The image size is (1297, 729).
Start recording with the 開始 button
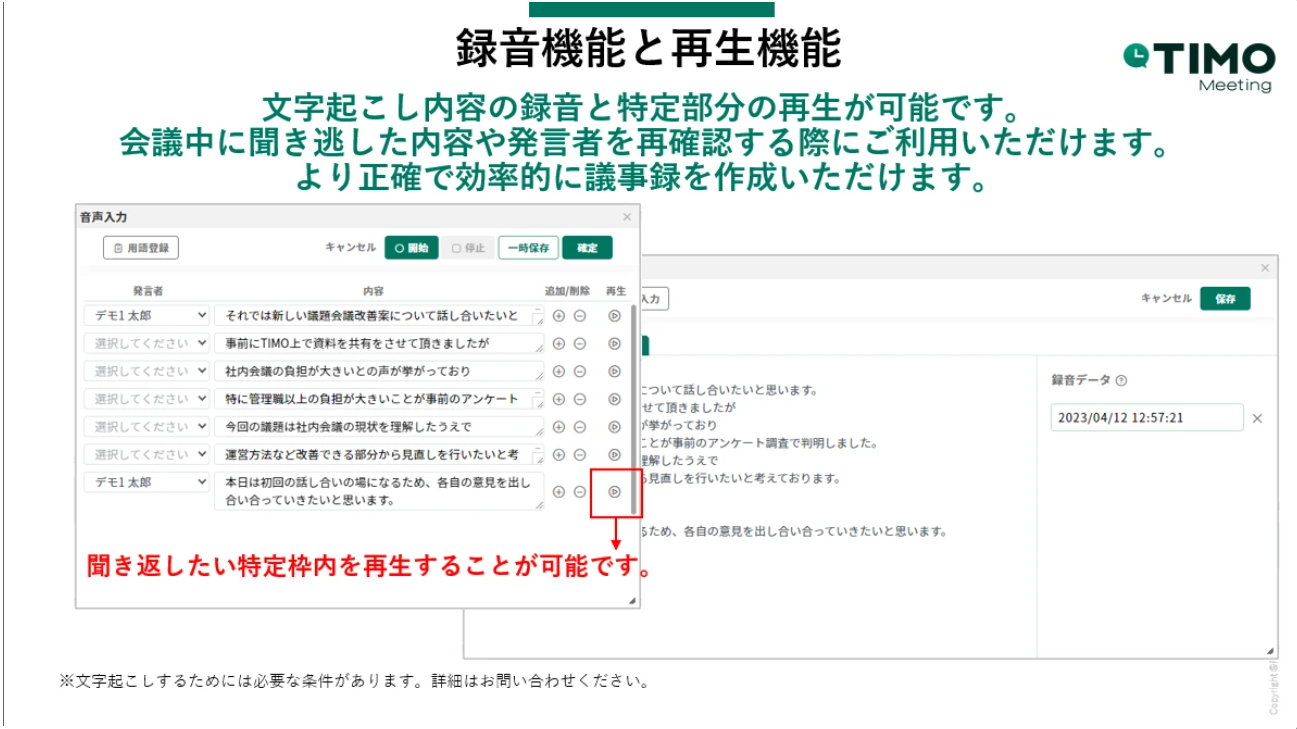click(x=412, y=248)
